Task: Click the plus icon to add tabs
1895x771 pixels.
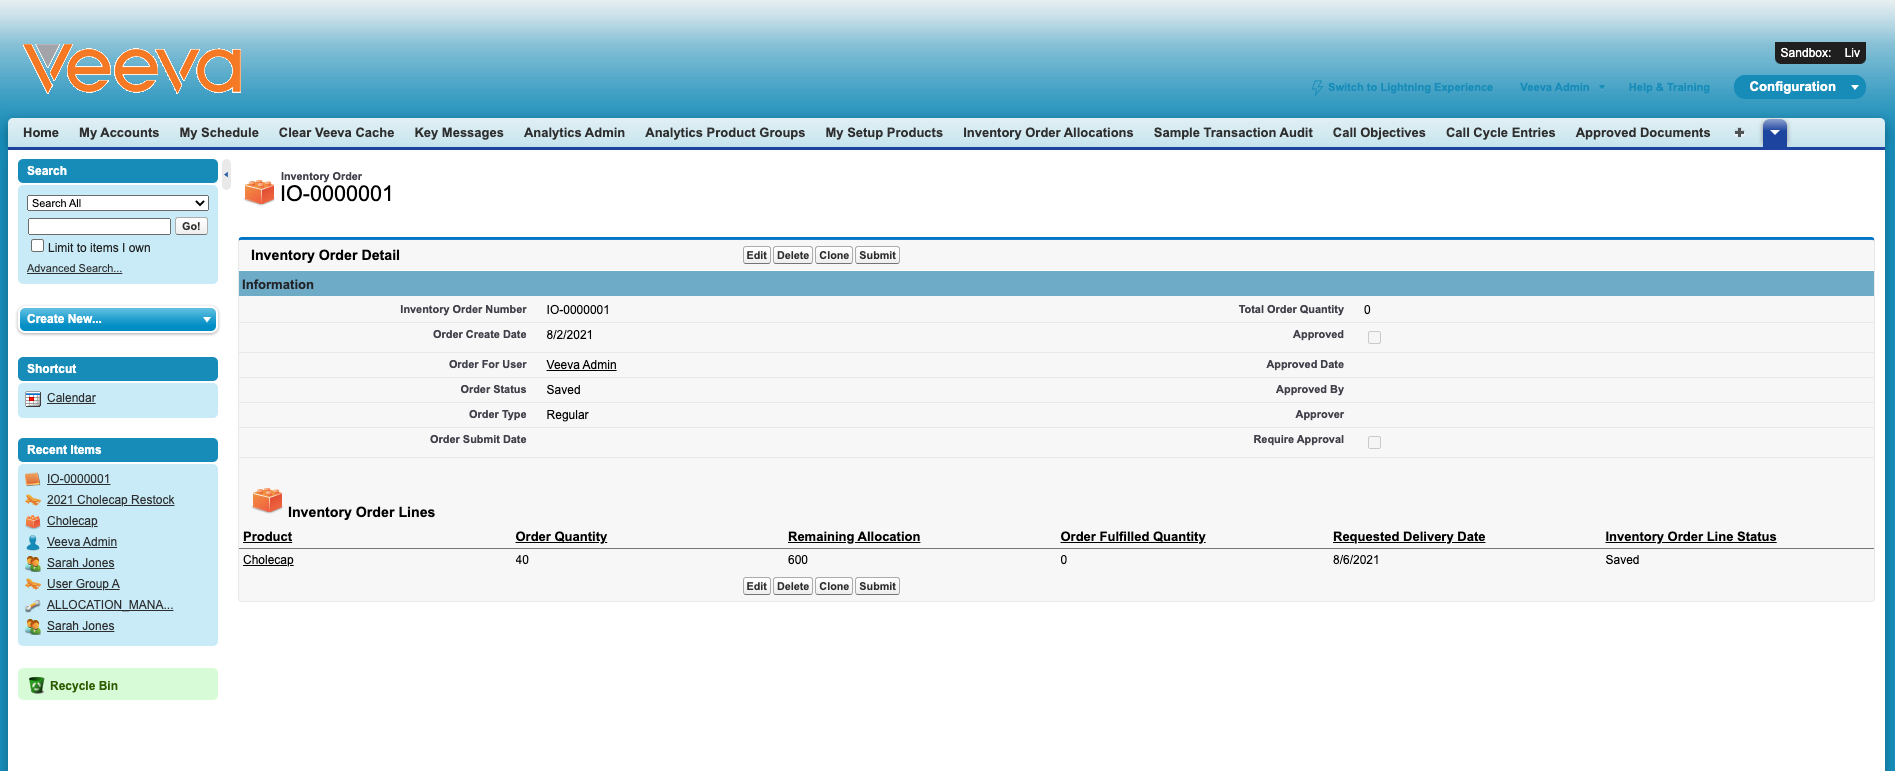Action: point(1739,133)
